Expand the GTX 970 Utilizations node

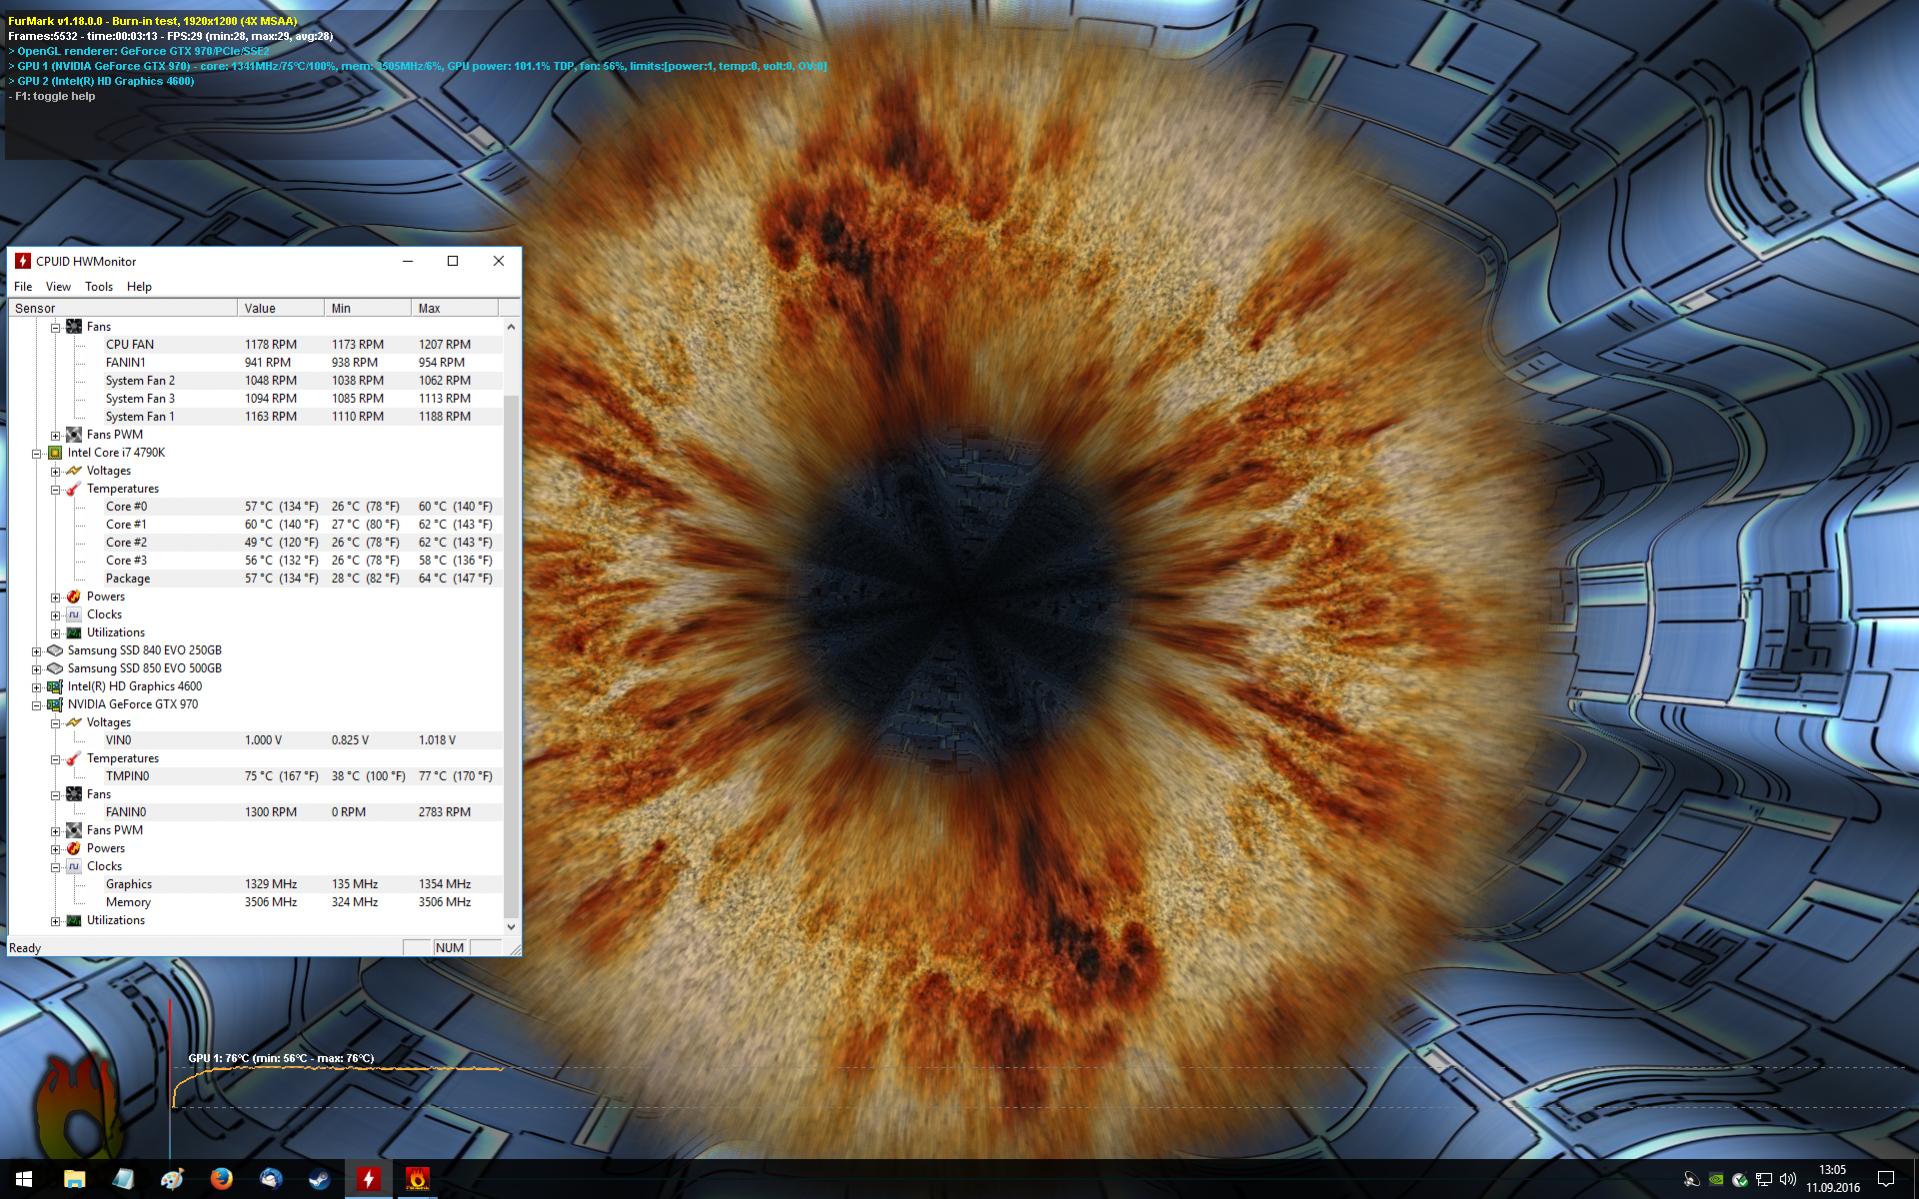point(56,921)
